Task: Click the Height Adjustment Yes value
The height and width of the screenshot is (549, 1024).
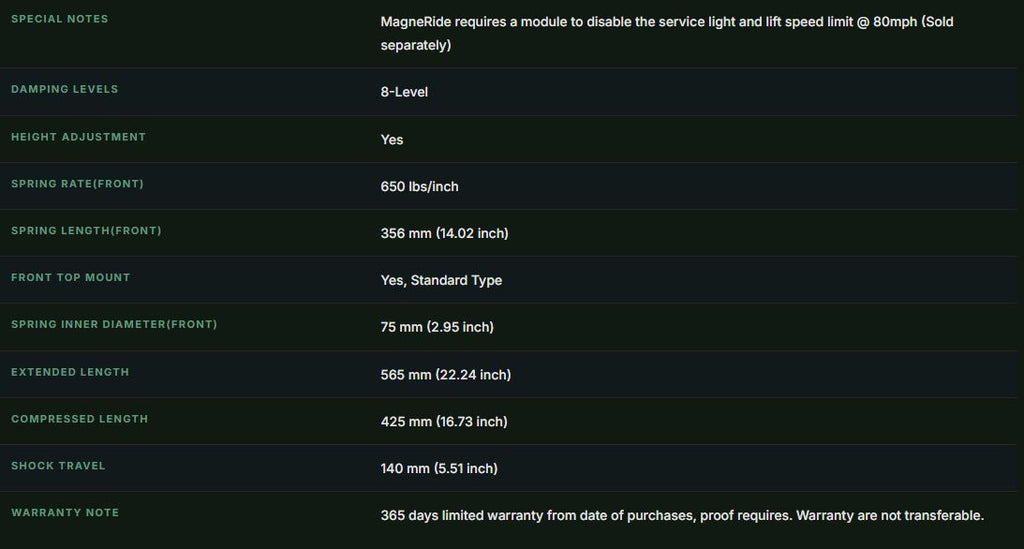Action: [x=392, y=140]
